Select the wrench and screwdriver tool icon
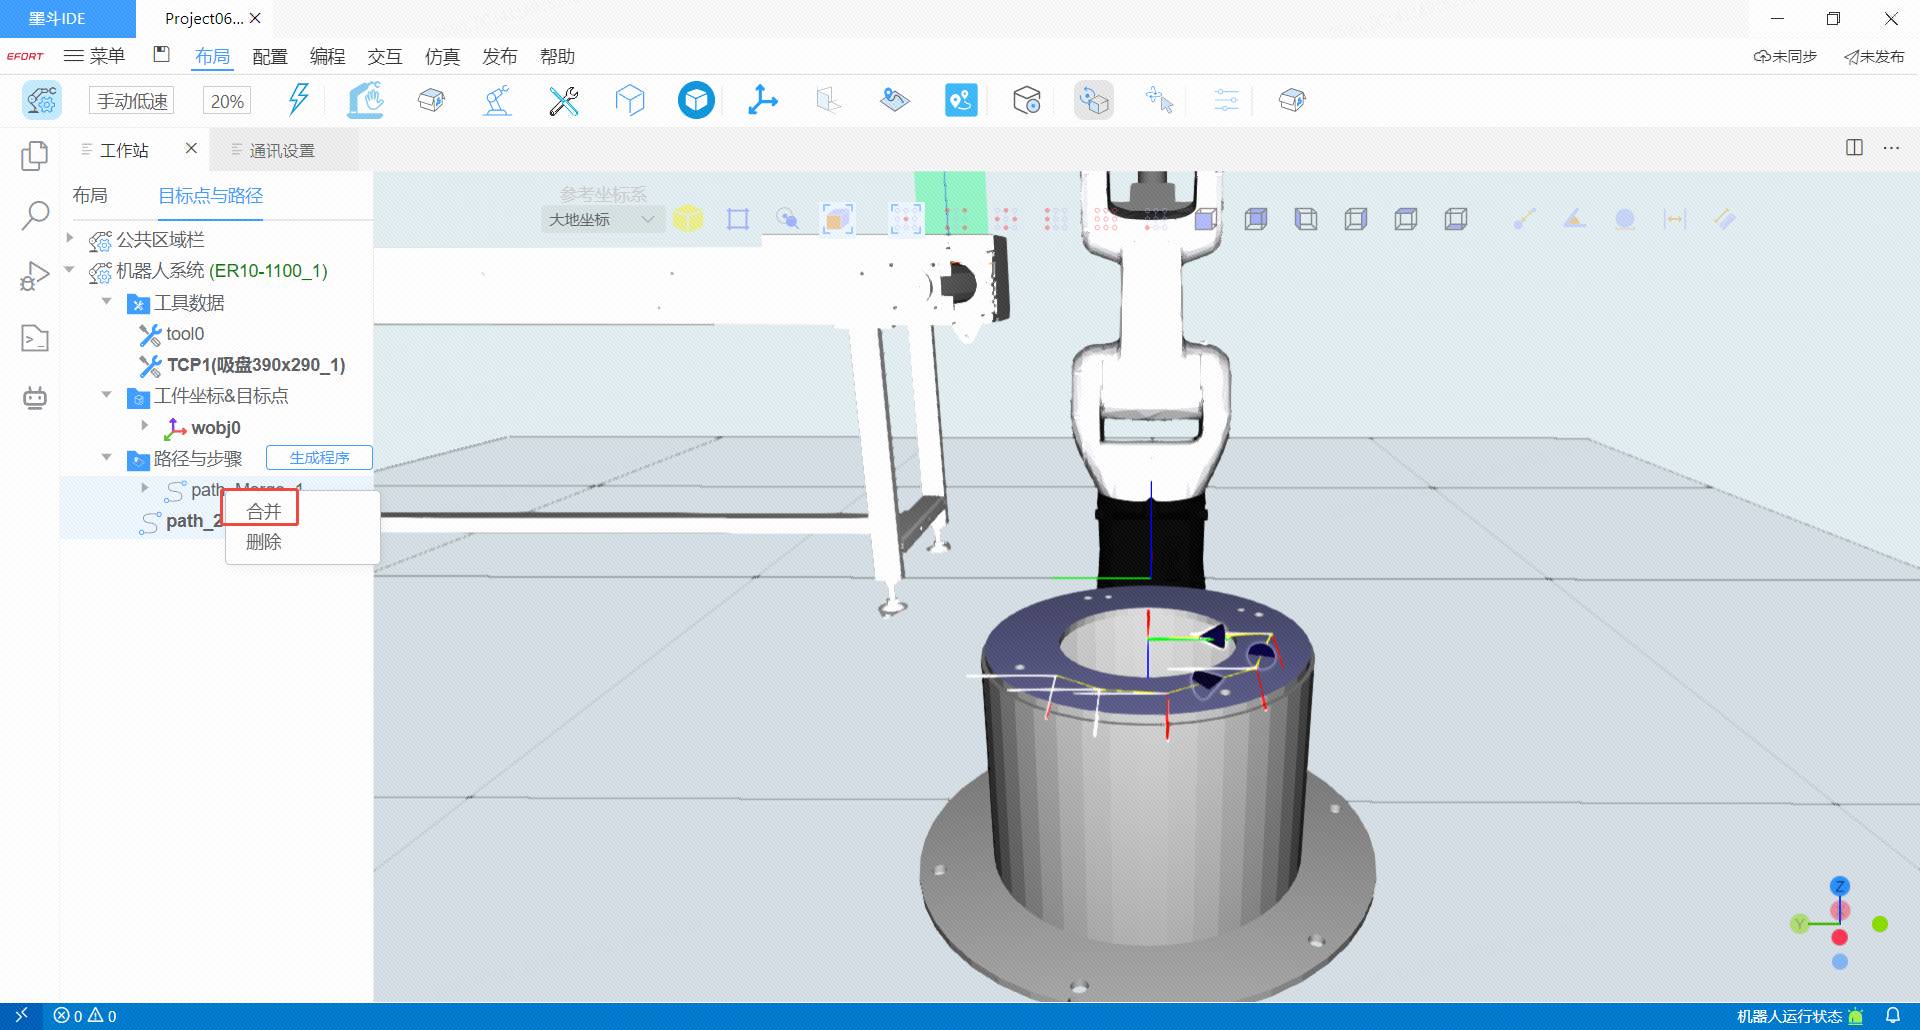1920x1030 pixels. pyautogui.click(x=564, y=100)
